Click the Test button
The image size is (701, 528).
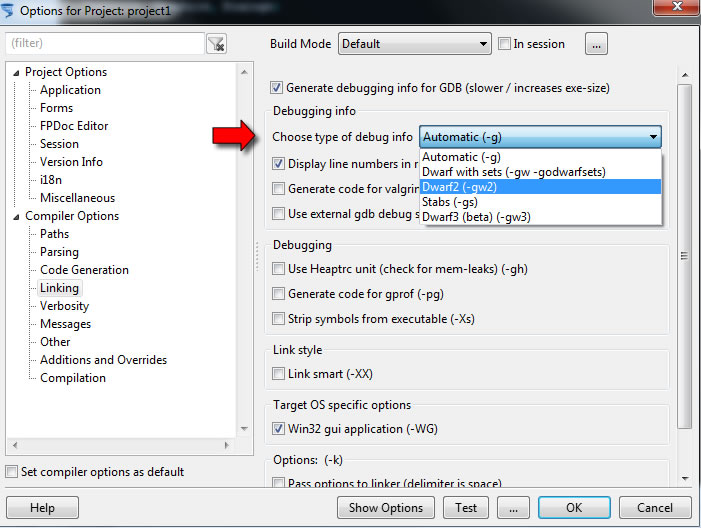click(x=466, y=507)
